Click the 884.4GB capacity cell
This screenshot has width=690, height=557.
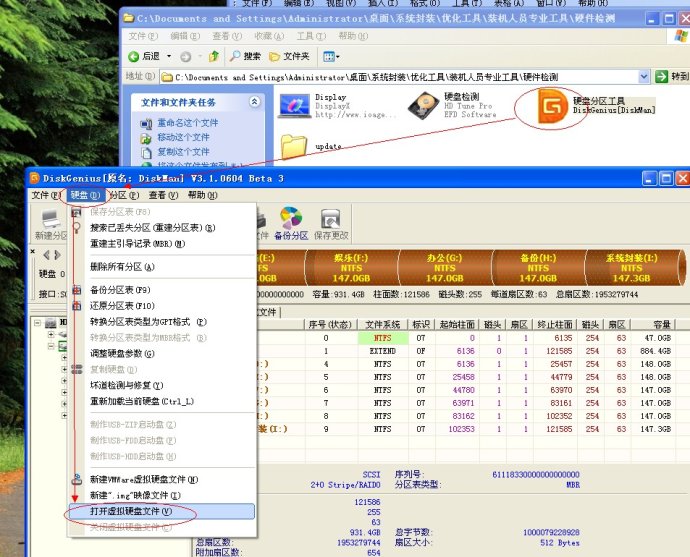[x=655, y=351]
